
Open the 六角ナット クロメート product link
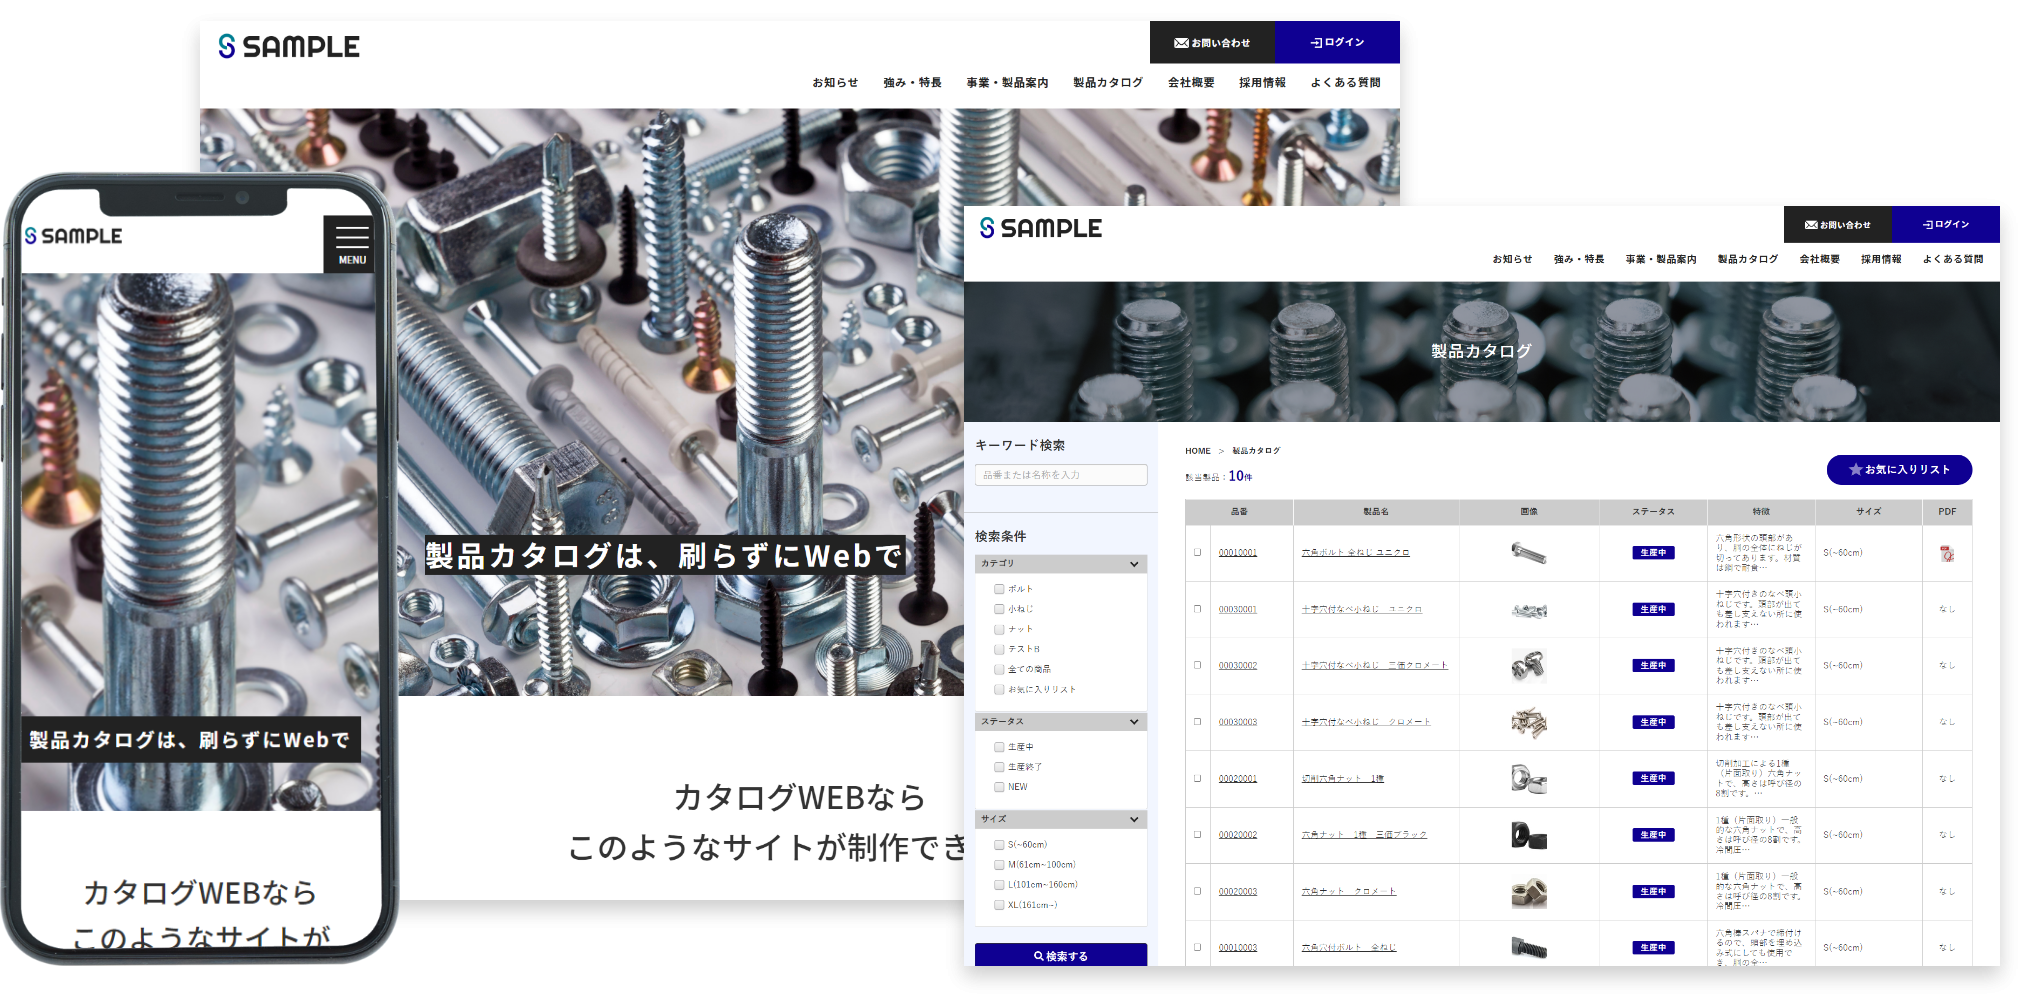click(1348, 891)
